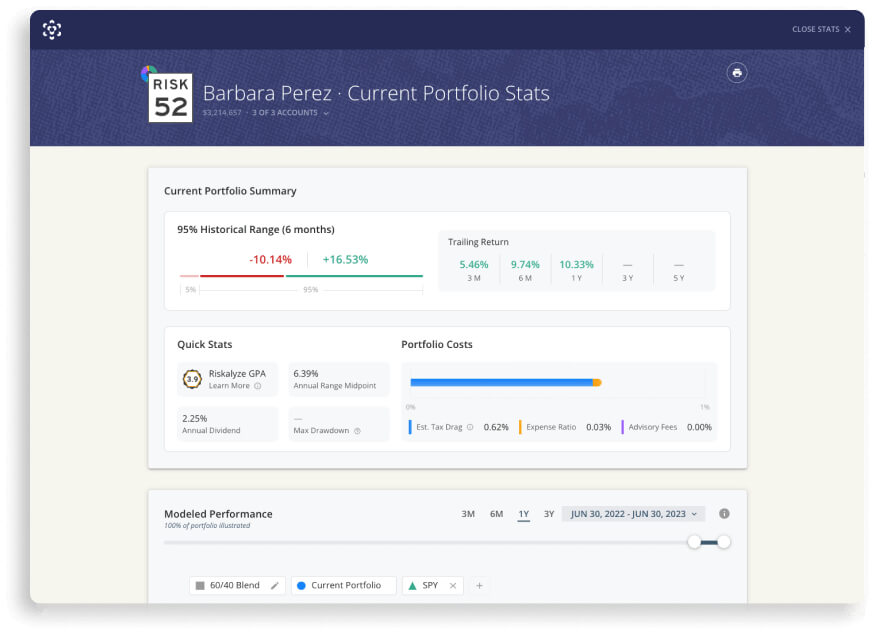Viewport: 875px width, 634px height.
Task: Open Riskalyze GPA Learn More info icon
Action: (258, 386)
